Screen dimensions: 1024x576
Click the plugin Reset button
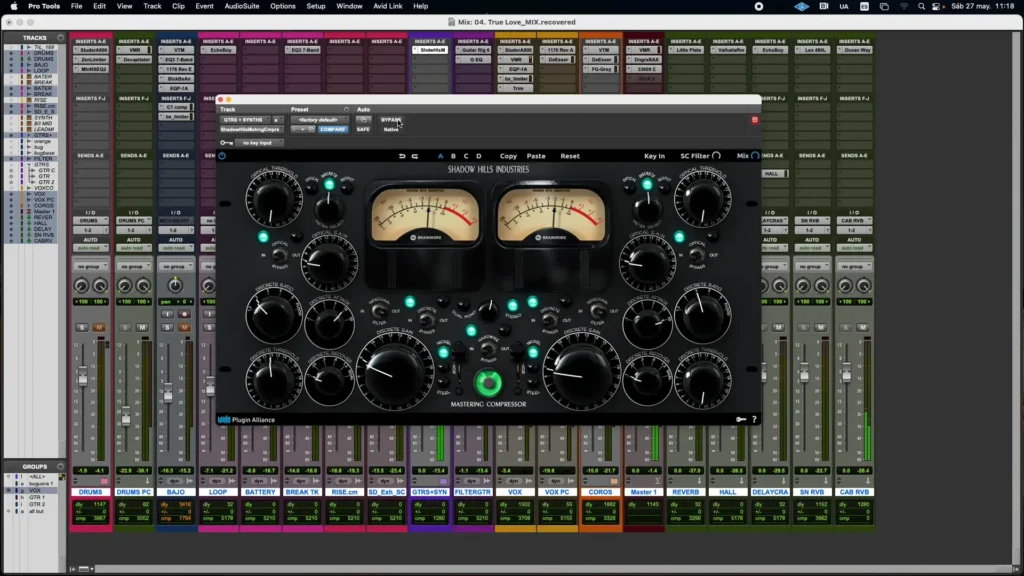(x=569, y=156)
